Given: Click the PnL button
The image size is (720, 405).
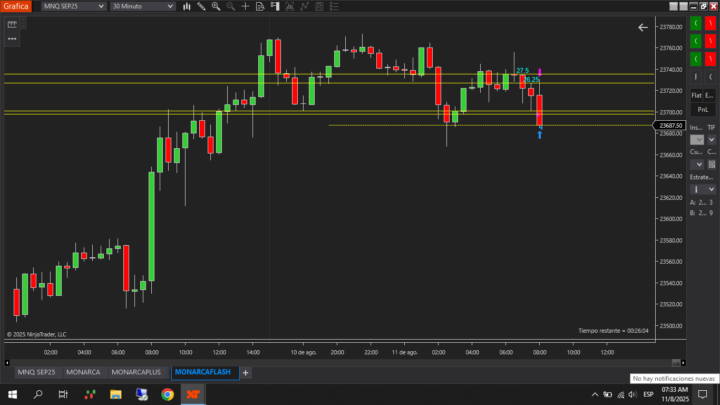Looking at the screenshot, I should tap(703, 110).
